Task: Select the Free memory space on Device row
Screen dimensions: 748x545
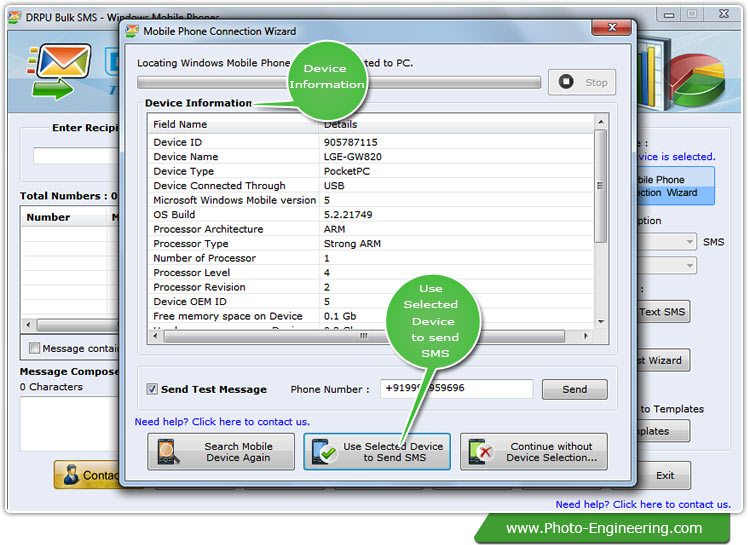Action: [x=371, y=316]
